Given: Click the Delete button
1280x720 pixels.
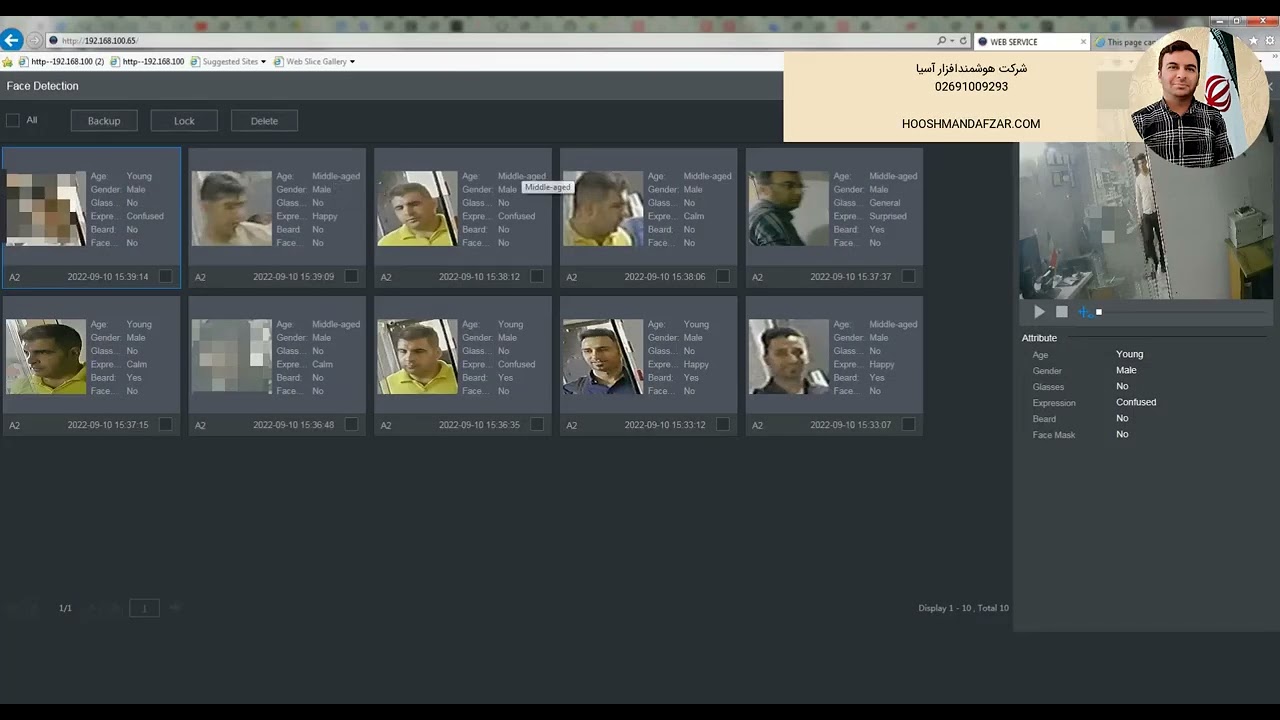Looking at the screenshot, I should coord(264,121).
